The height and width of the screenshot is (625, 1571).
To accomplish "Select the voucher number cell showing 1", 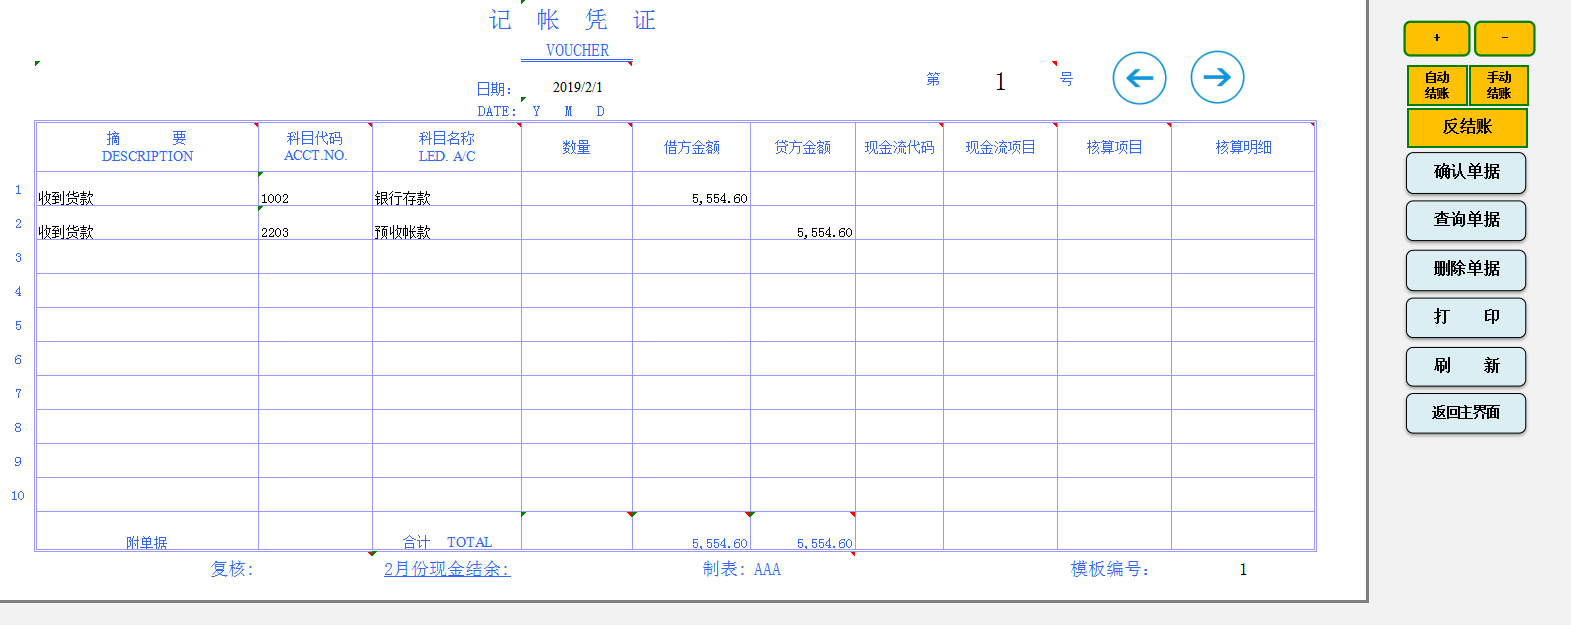I will pos(1000,81).
